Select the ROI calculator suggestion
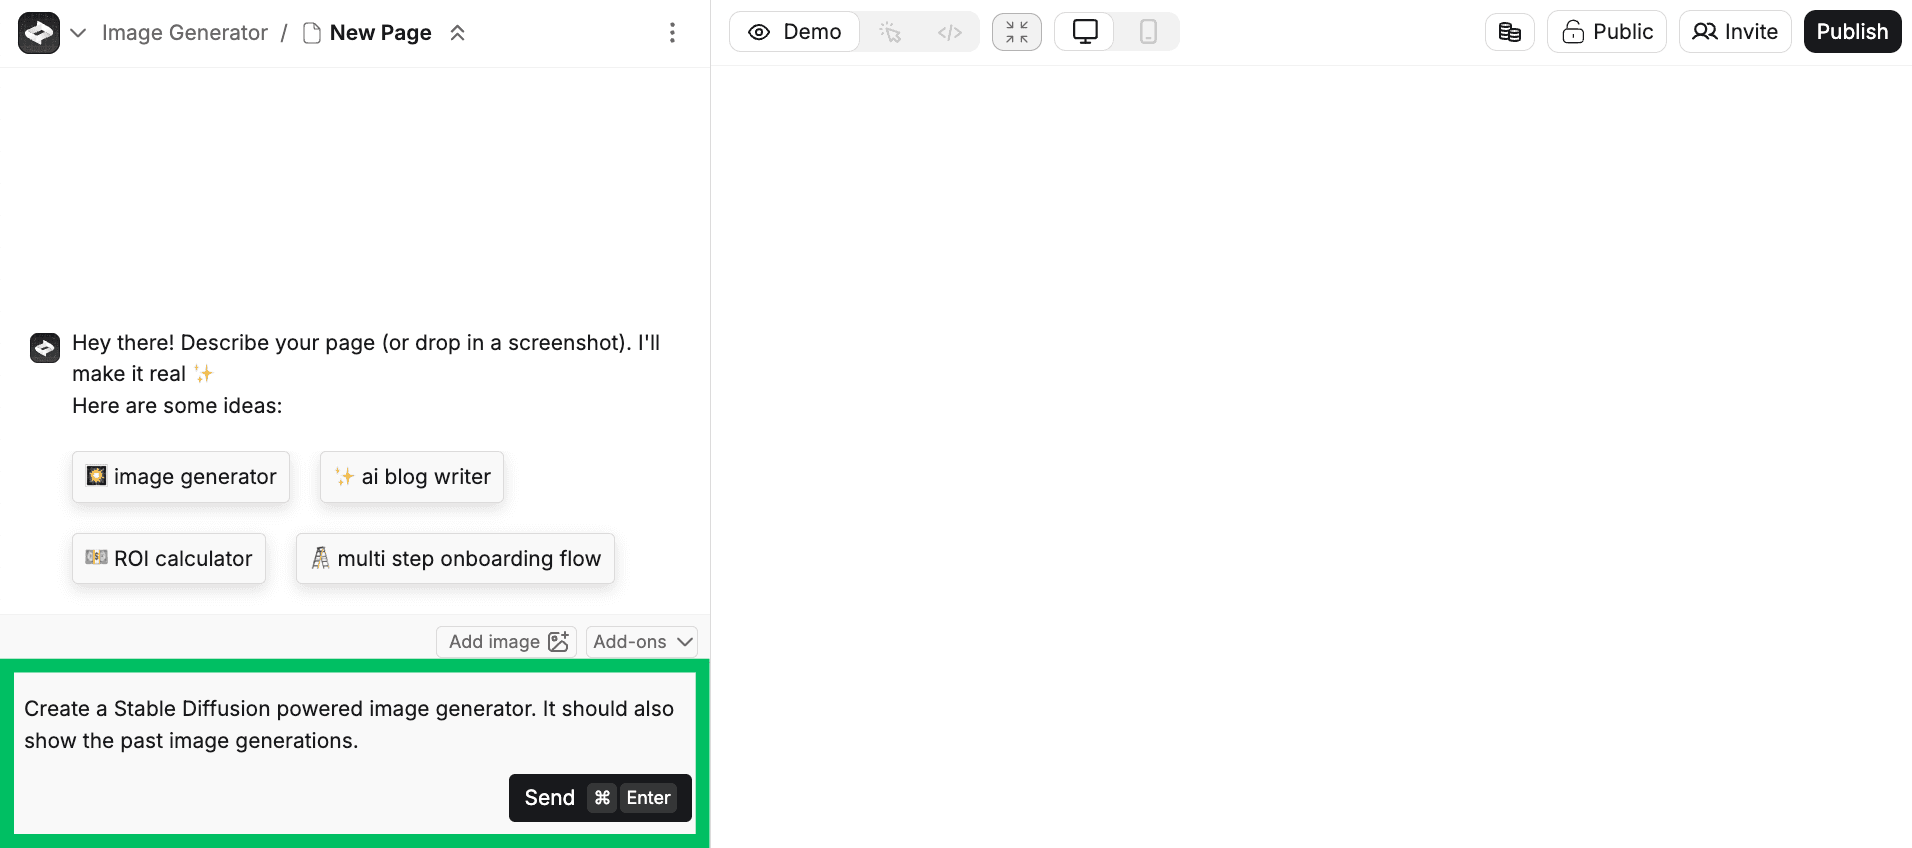The height and width of the screenshot is (848, 1912). coord(169,559)
